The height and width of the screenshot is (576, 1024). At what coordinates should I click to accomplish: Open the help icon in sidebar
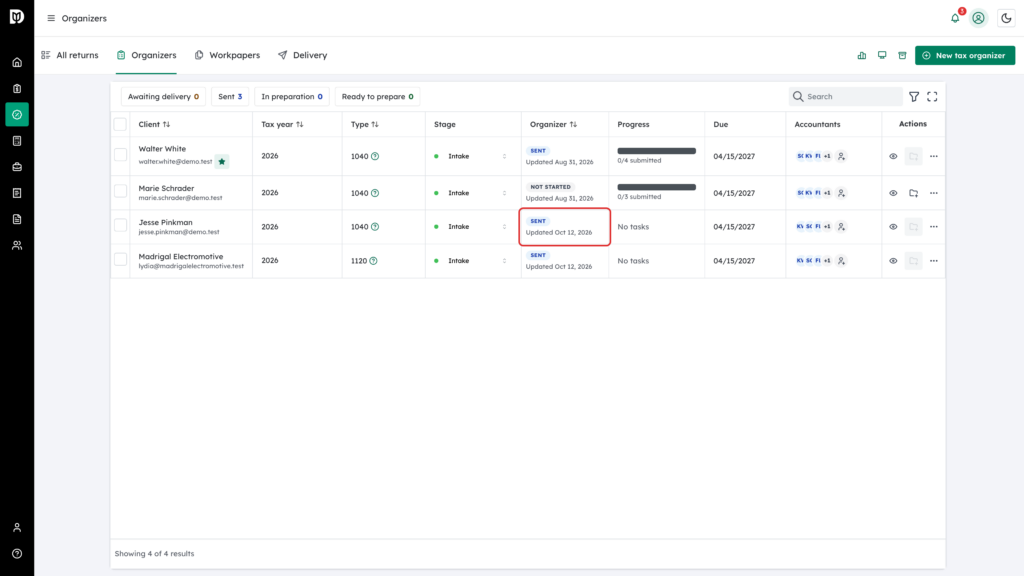(x=17, y=554)
